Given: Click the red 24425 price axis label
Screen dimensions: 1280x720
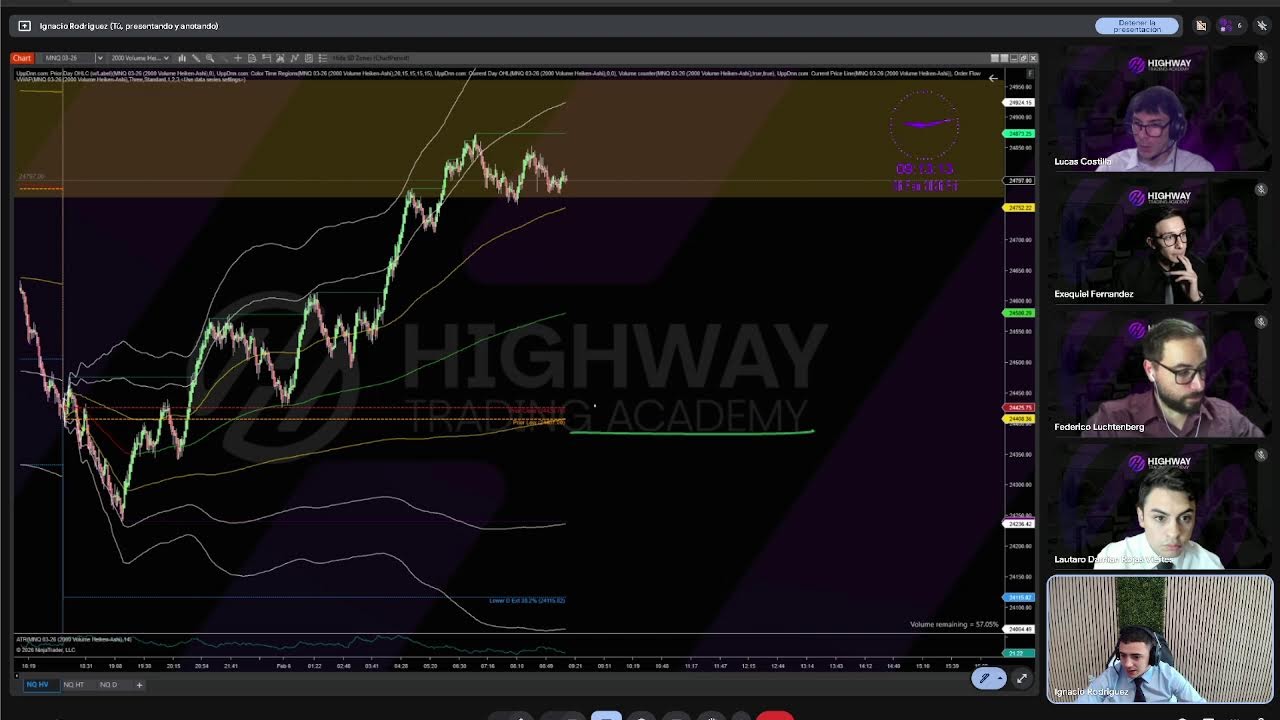Looking at the screenshot, I should (x=1020, y=408).
